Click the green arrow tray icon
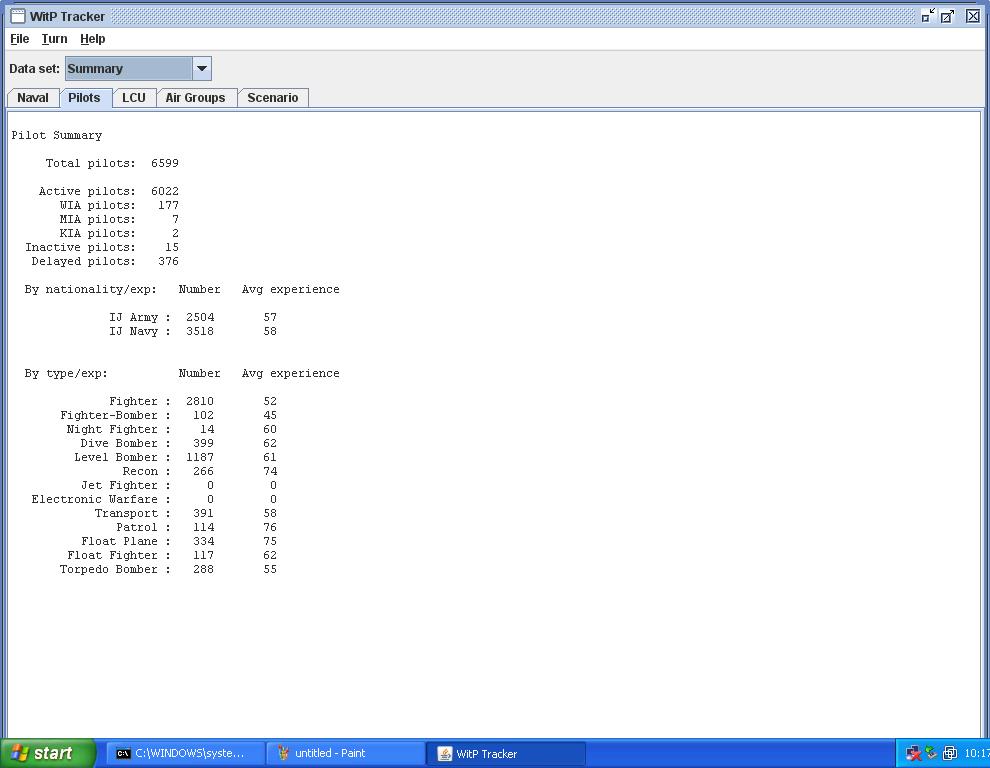Screen dimensions: 990x768 click(x=931, y=753)
